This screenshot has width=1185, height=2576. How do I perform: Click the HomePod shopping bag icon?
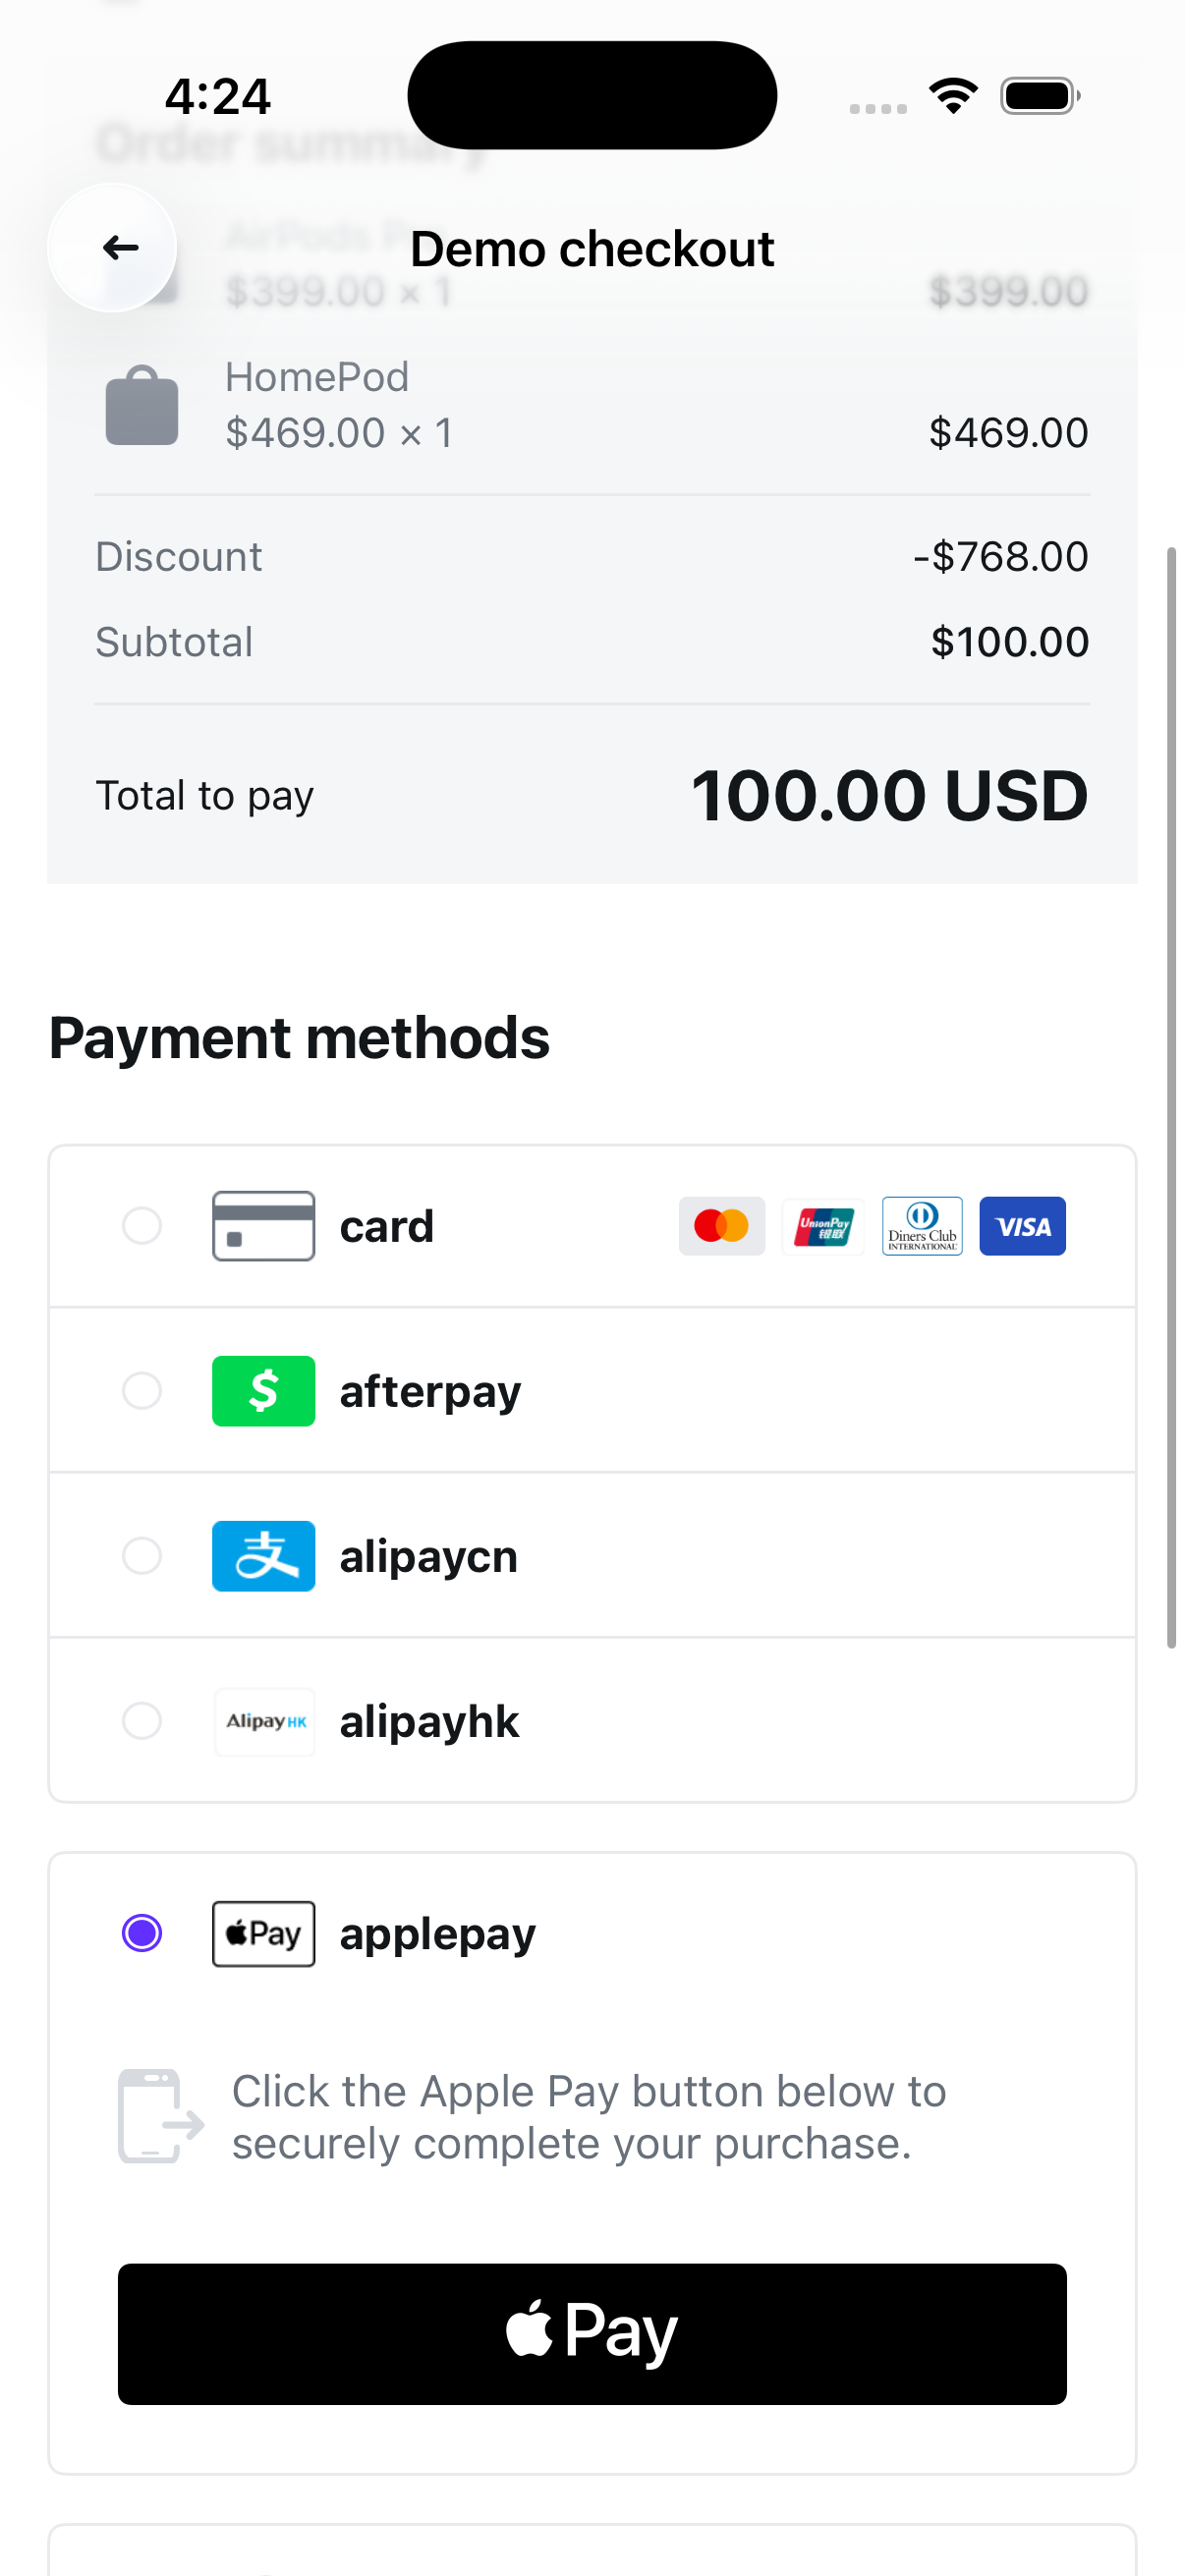pos(142,406)
